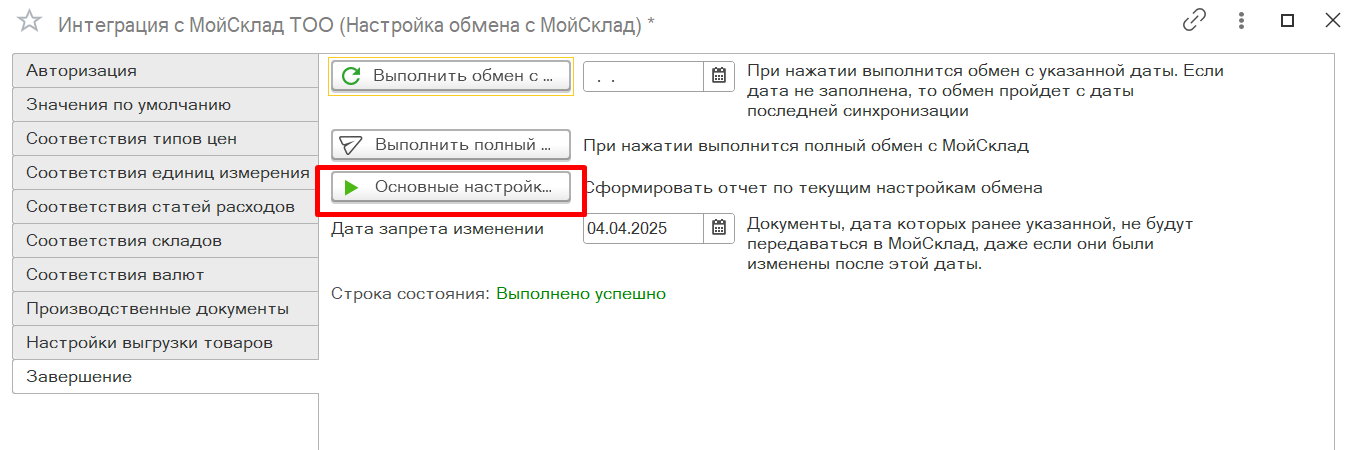This screenshot has width=1354, height=450.
Task: Focus the empty exchange start date field
Action: tap(645, 76)
